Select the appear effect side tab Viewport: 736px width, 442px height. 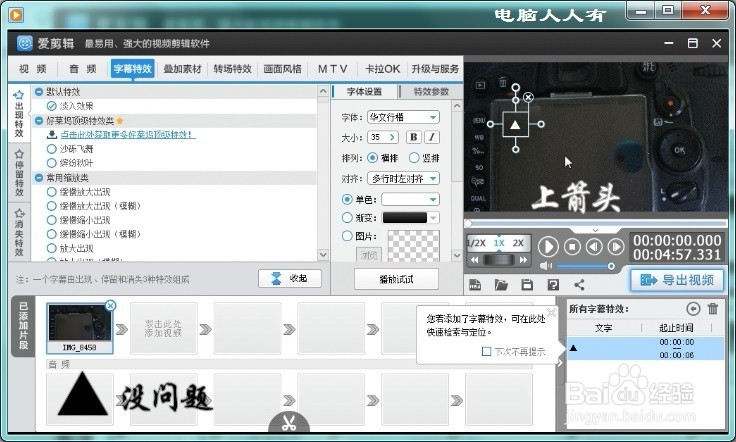pyautogui.click(x=19, y=114)
